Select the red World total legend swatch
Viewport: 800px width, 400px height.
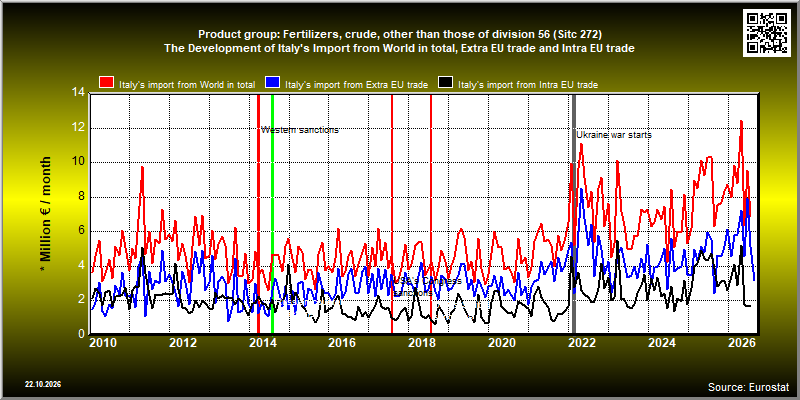coord(106,83)
